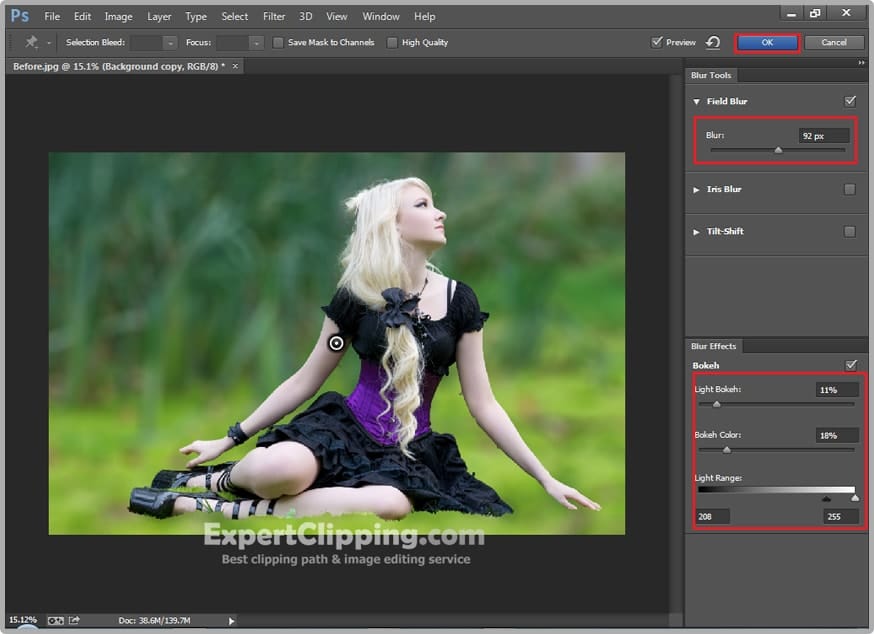Open the Selection Bleed dropdown
Viewport: 874px width, 634px height.
point(169,43)
